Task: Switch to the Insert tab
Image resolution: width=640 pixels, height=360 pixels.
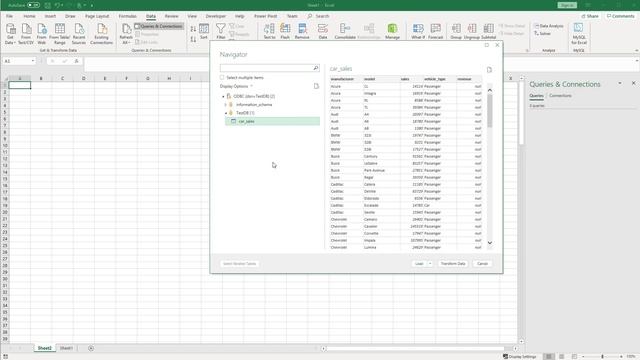Action: [x=50, y=16]
